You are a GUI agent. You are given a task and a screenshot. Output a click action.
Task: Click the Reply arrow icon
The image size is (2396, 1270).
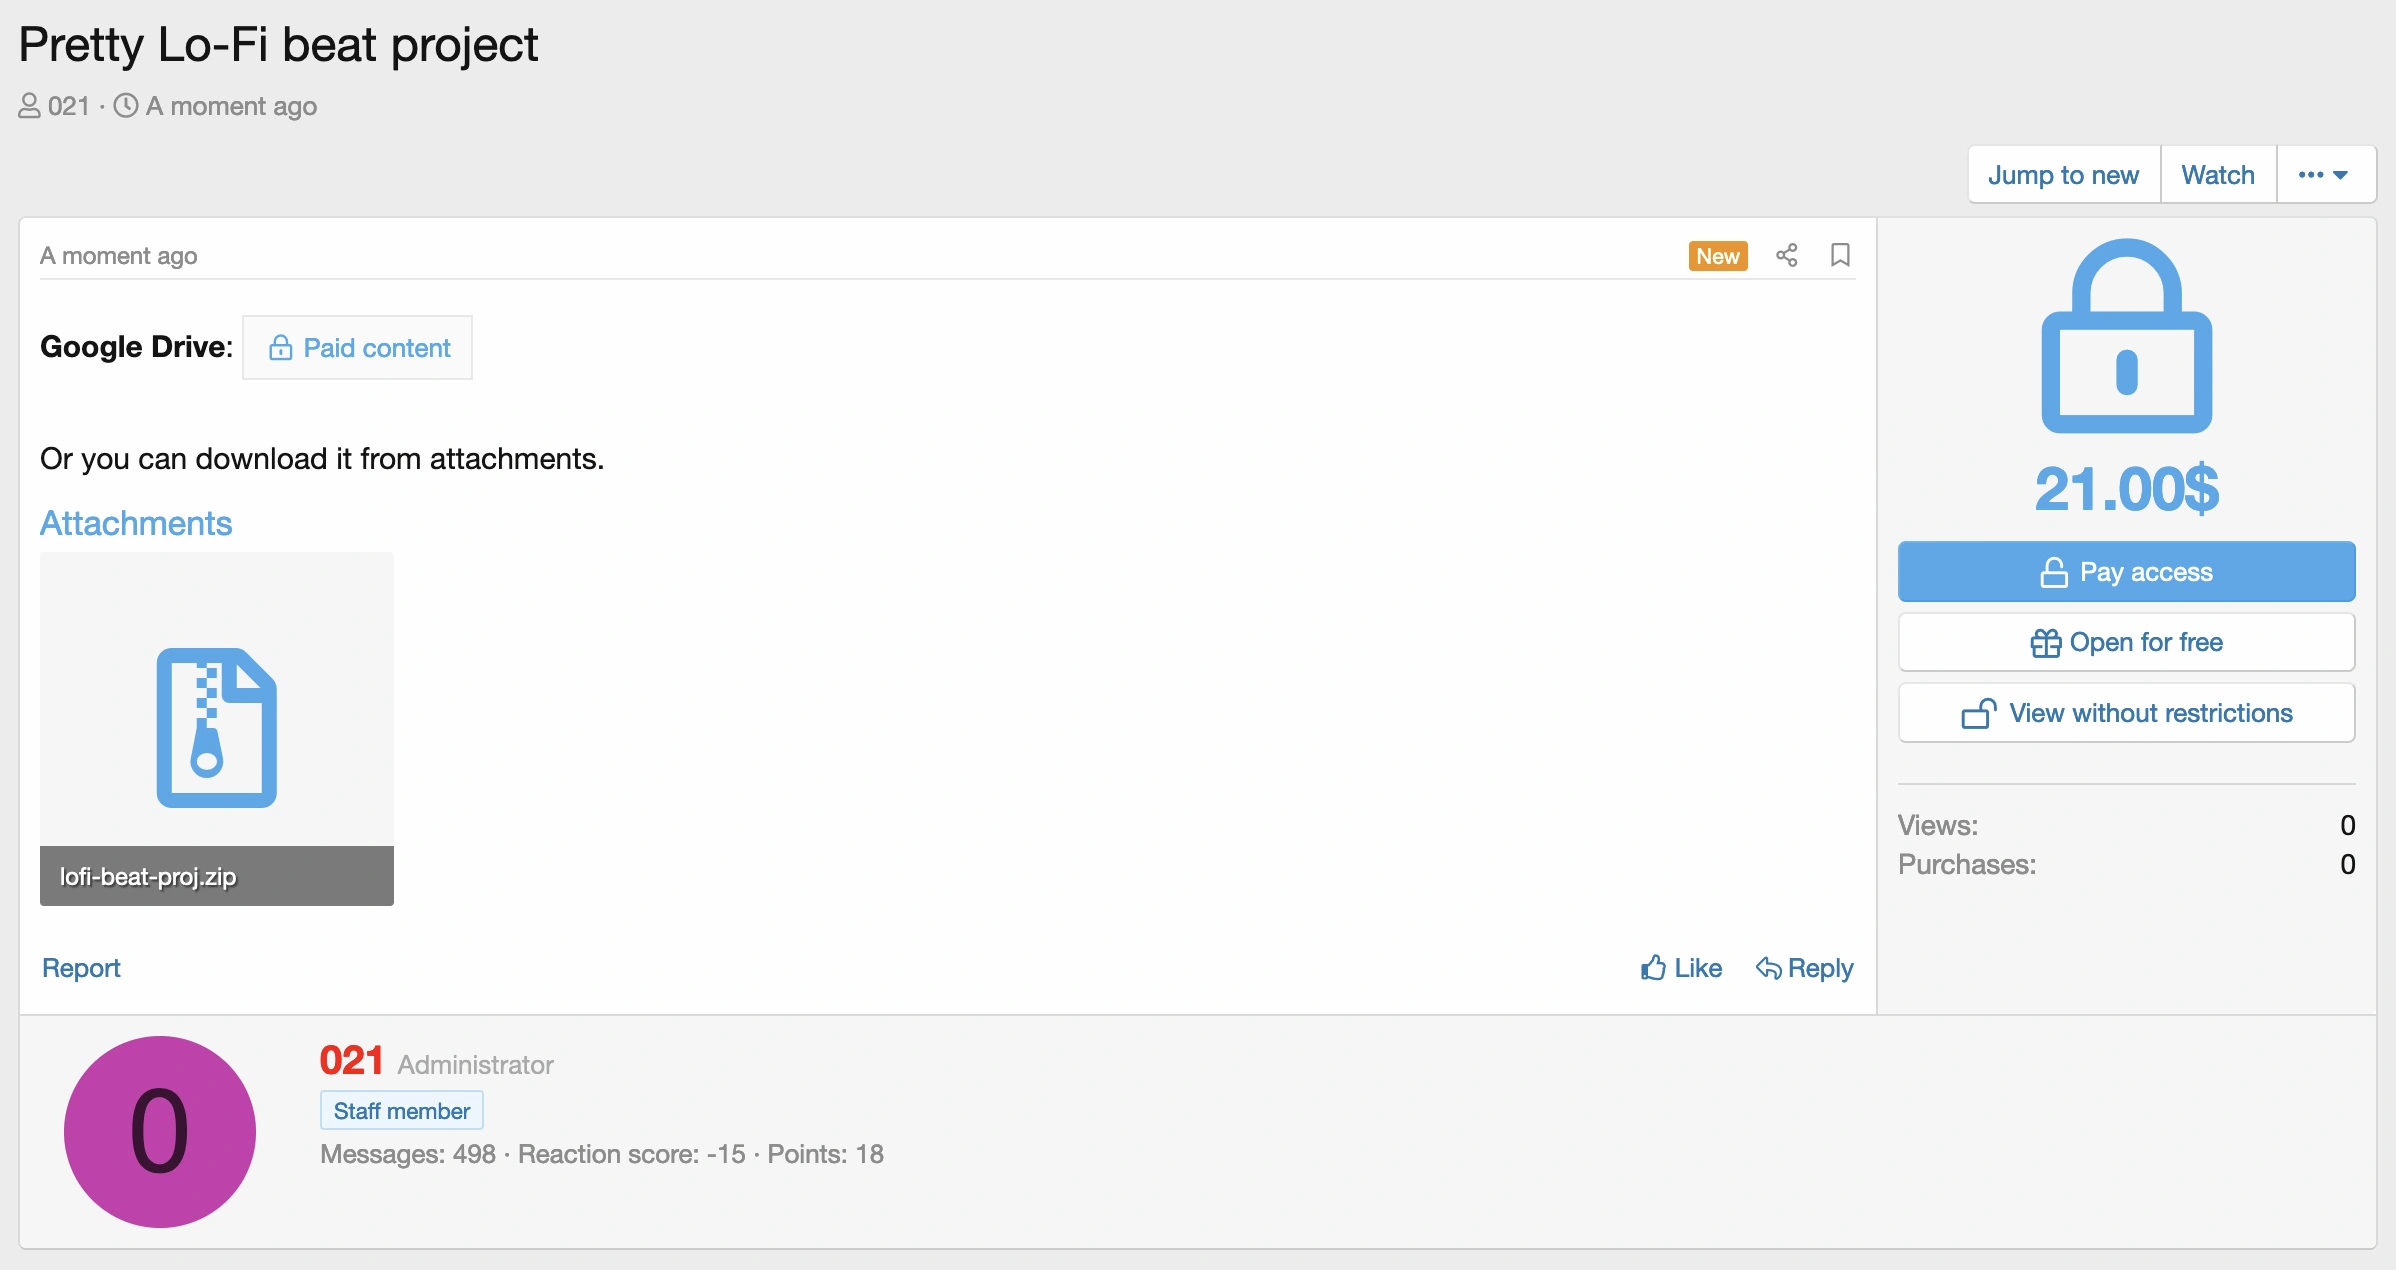[x=1768, y=968]
